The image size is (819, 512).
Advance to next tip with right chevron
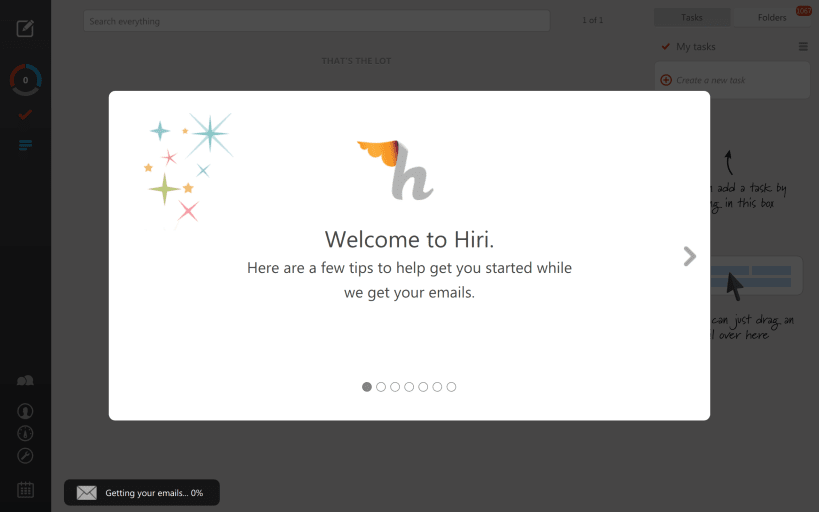[x=689, y=256]
